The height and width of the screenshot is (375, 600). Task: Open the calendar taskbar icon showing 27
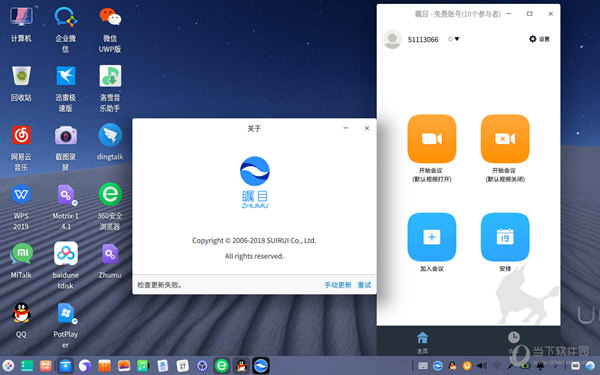pos(183,366)
